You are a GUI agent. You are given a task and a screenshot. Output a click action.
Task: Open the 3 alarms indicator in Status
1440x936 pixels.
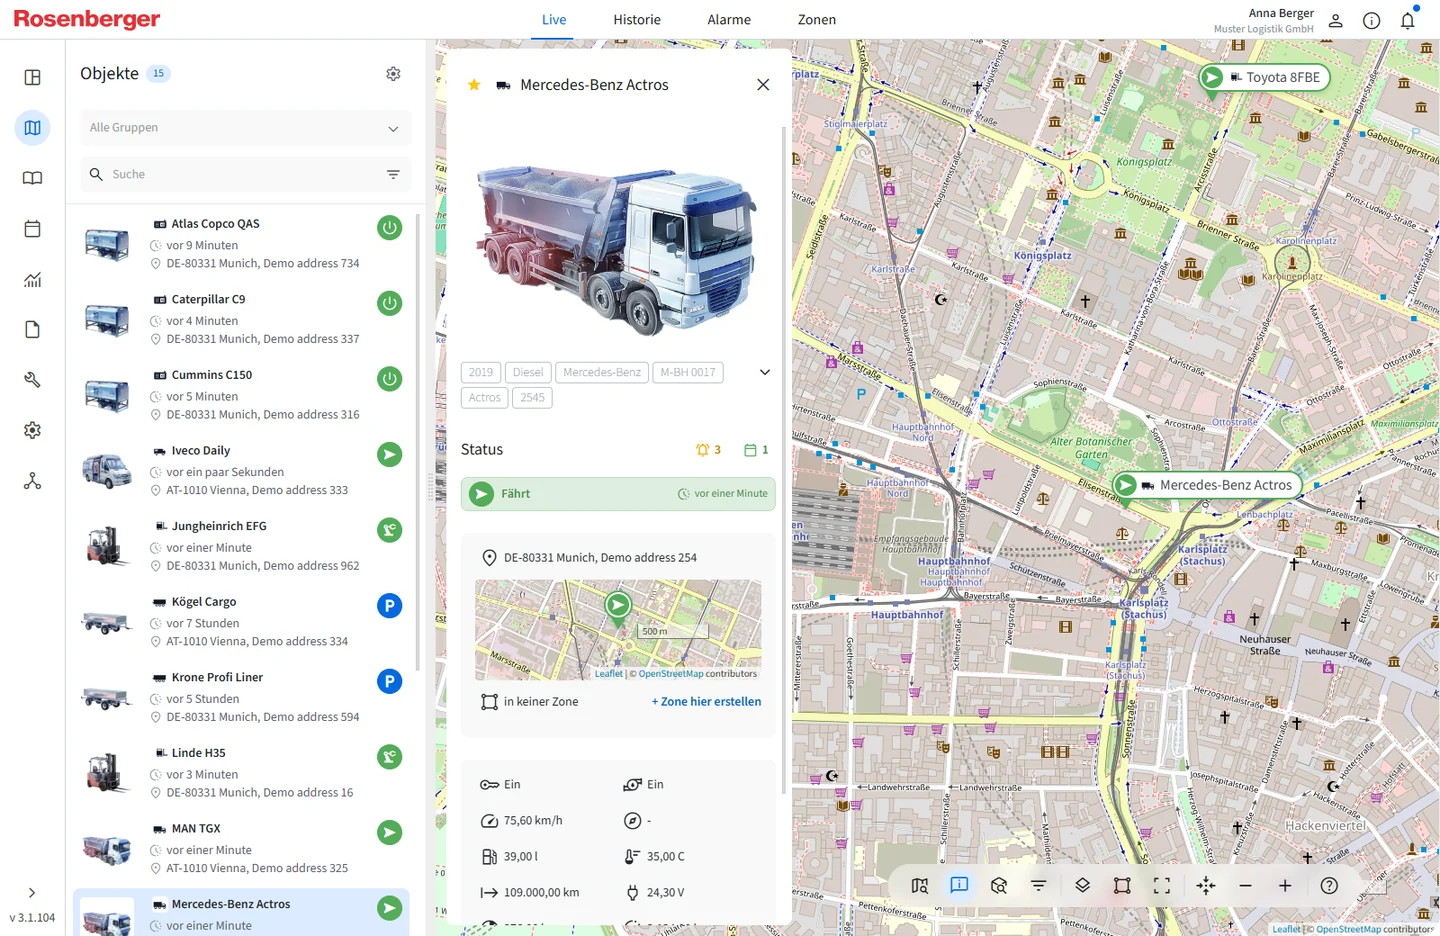(x=708, y=450)
